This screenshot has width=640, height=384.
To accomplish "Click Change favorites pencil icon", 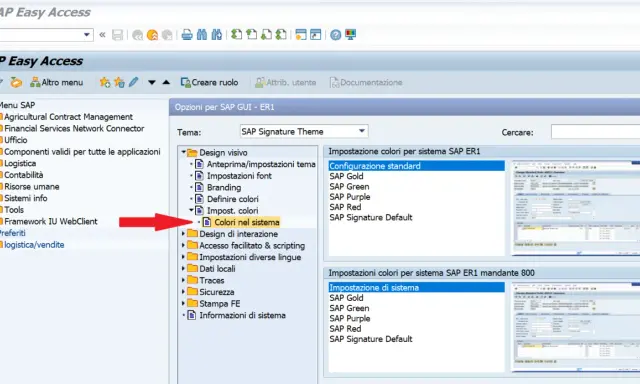I will click(x=133, y=82).
